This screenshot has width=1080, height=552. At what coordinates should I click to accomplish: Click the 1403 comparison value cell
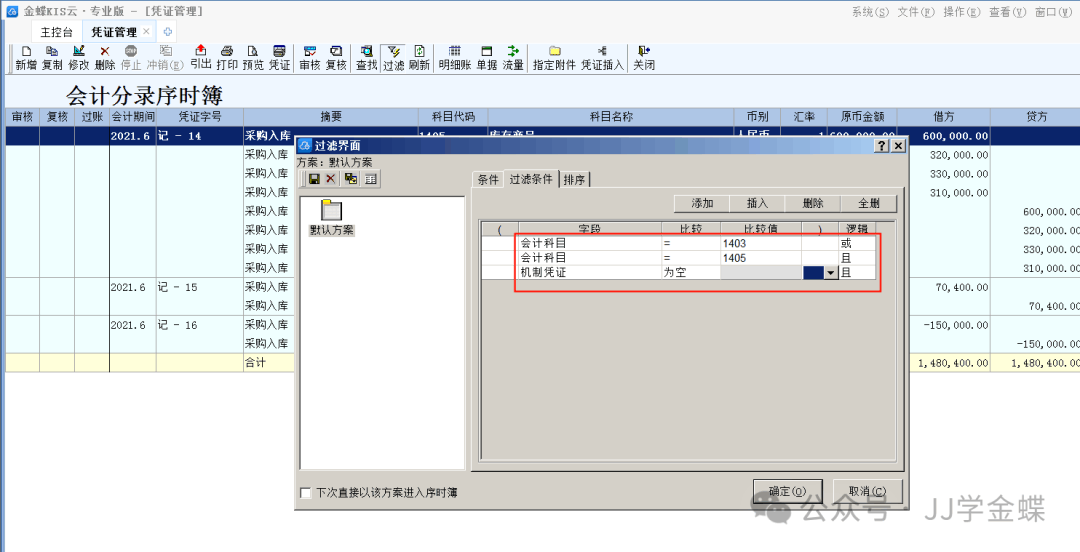click(760, 243)
